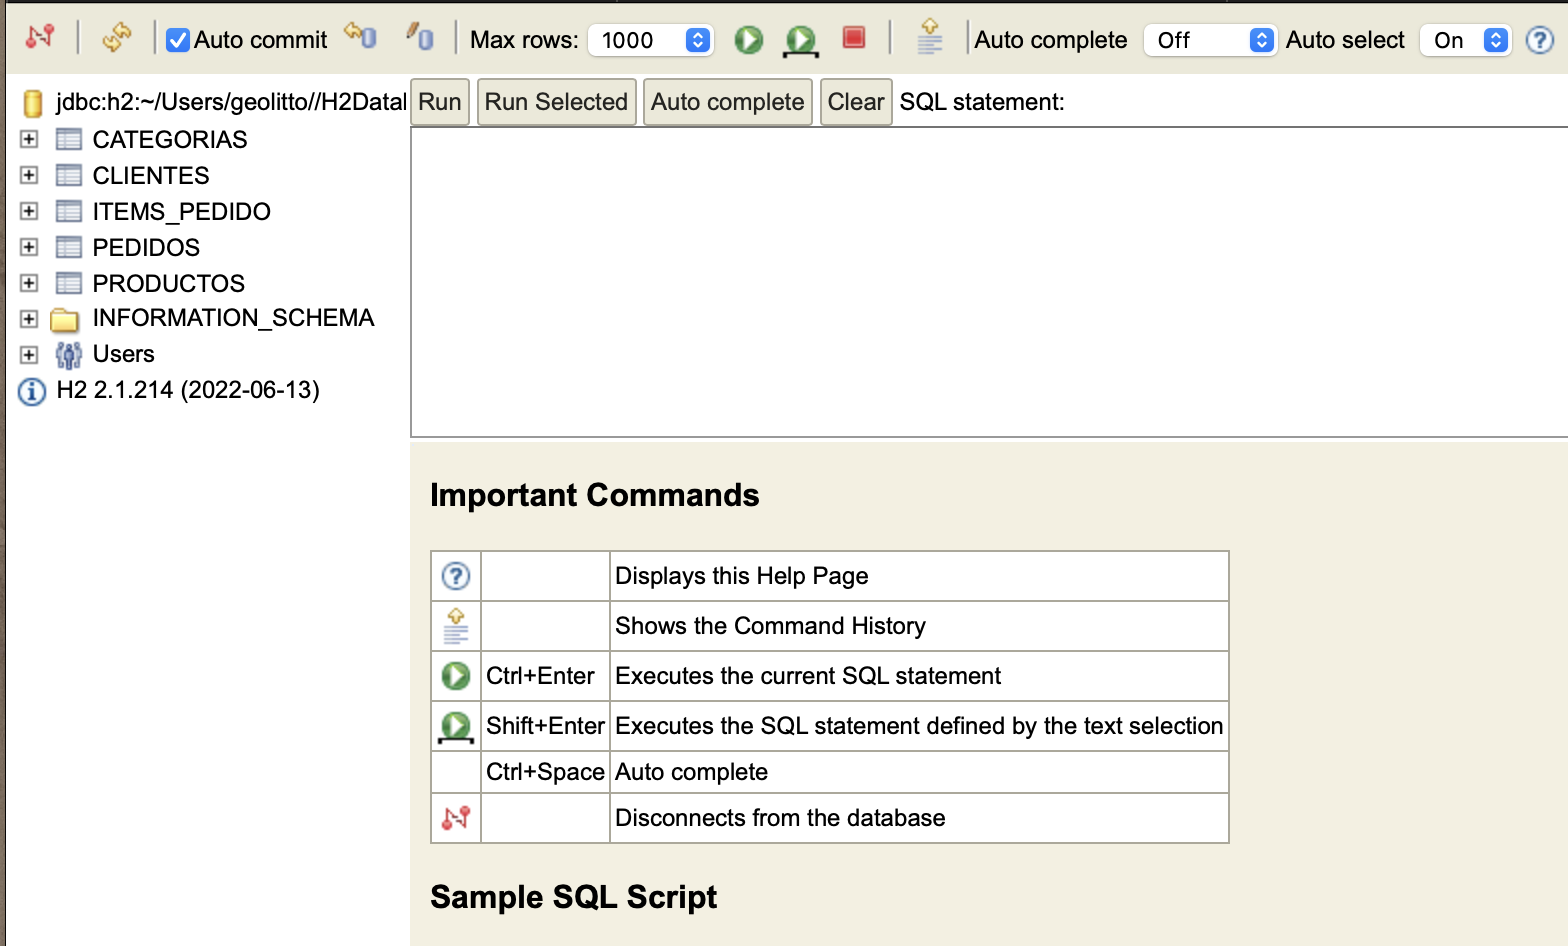
Task: Click the INFORMATION_SCHEMA folder icon
Action: [x=65, y=320]
